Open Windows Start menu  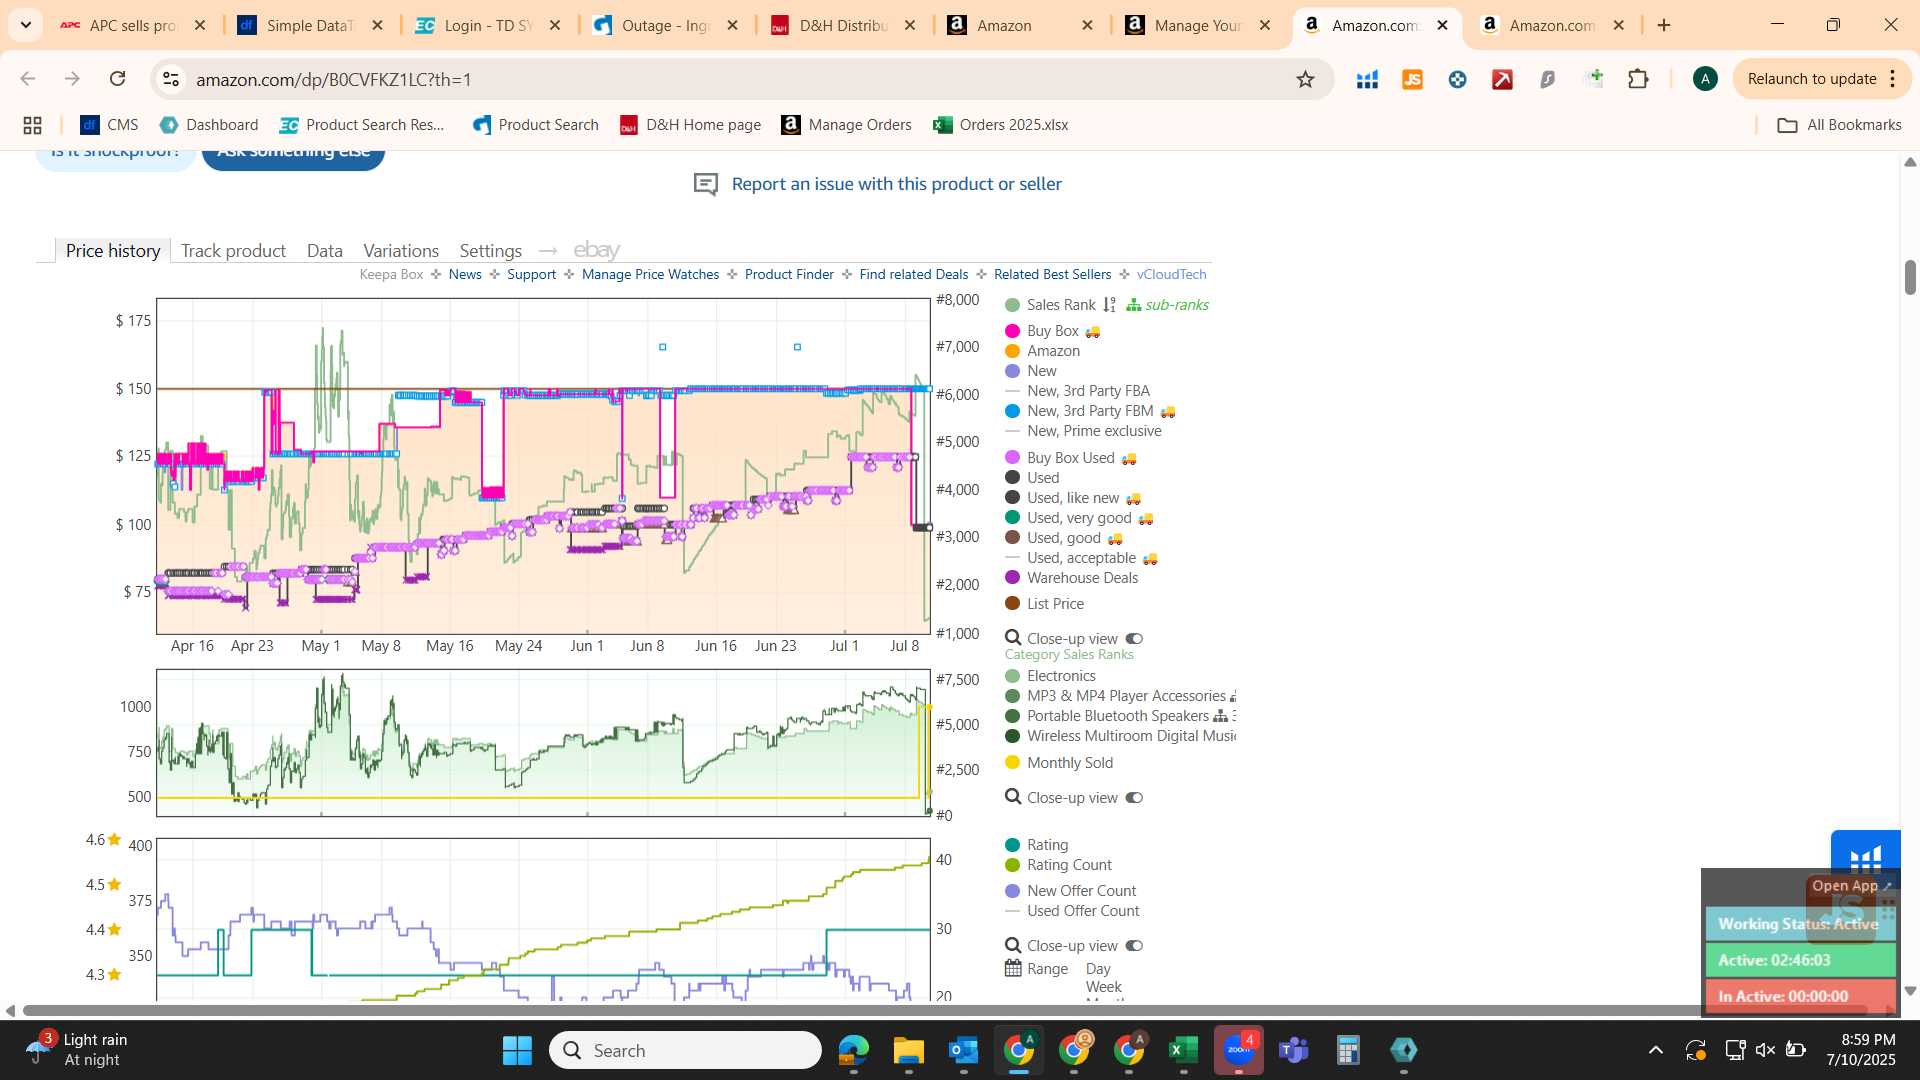517,1050
